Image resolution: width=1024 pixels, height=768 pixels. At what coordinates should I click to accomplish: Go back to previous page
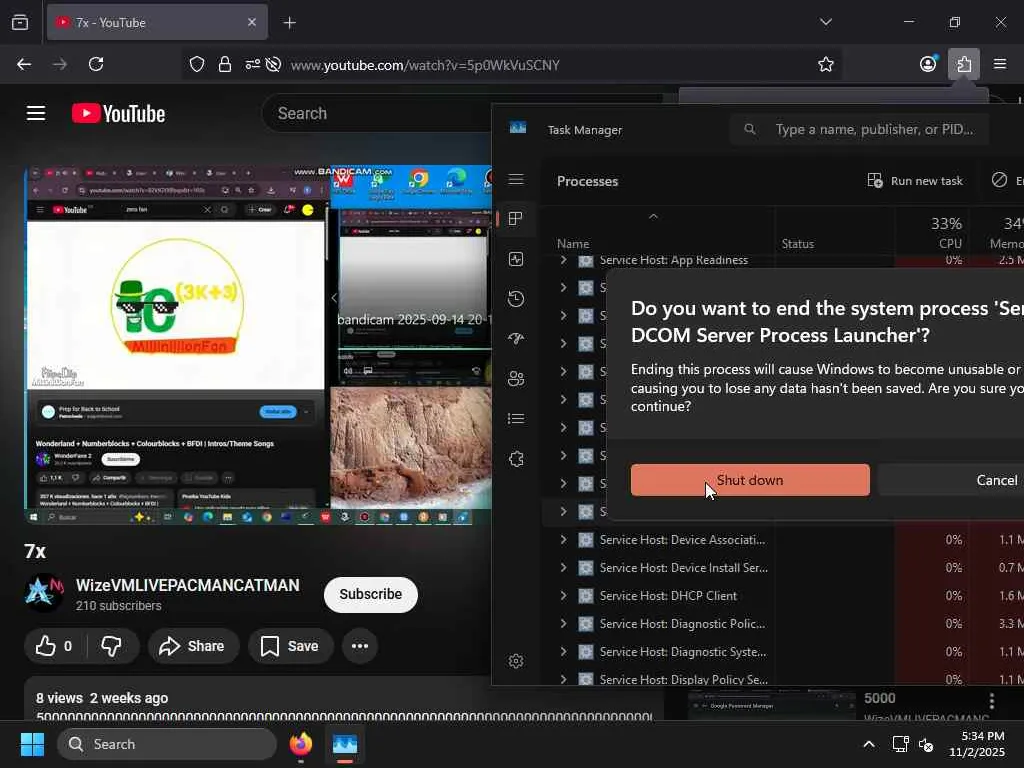pos(24,64)
